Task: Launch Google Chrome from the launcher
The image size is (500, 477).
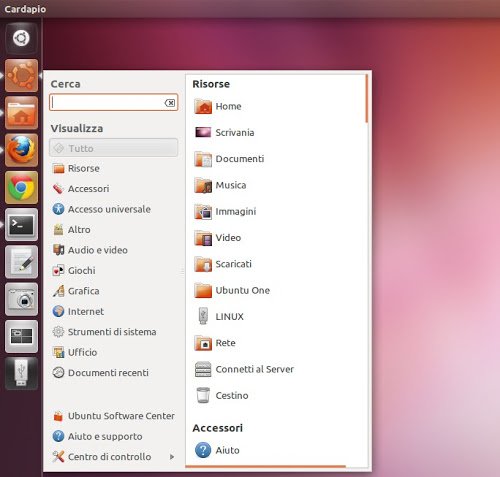Action: click(21, 187)
